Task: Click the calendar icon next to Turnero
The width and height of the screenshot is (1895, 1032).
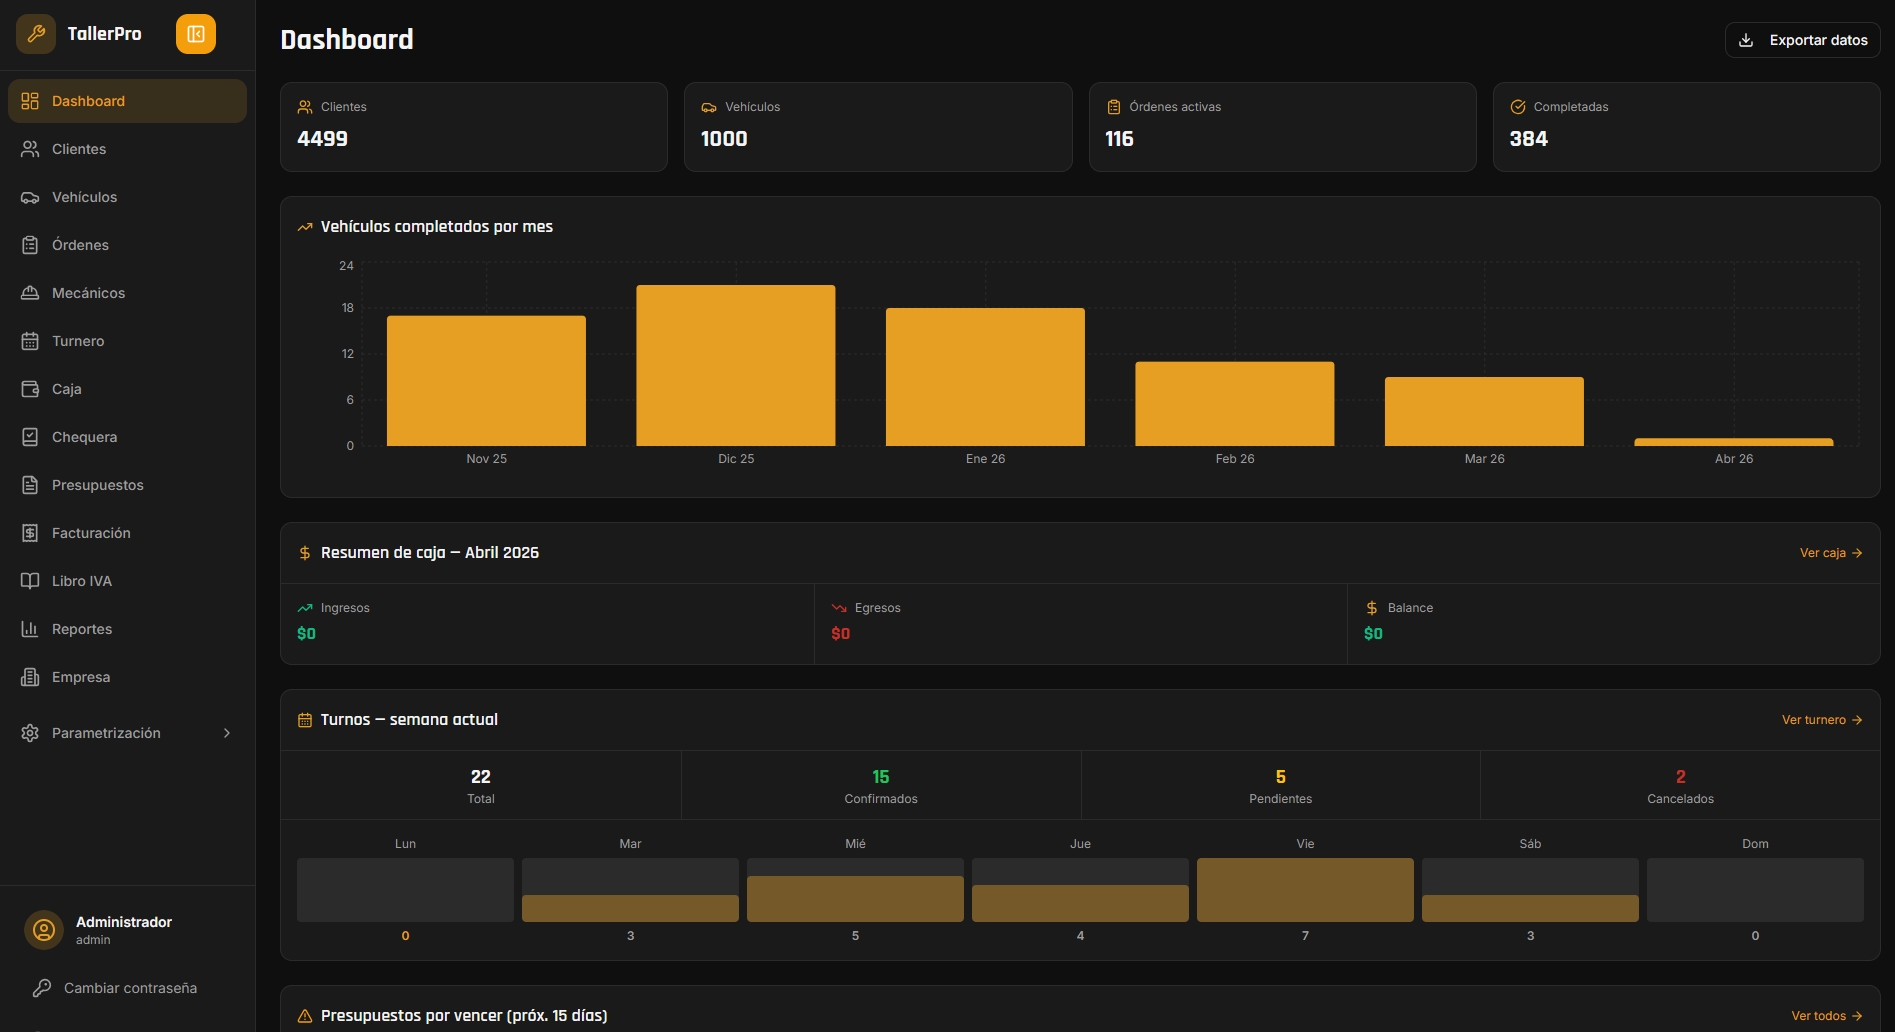Action: click(30, 341)
